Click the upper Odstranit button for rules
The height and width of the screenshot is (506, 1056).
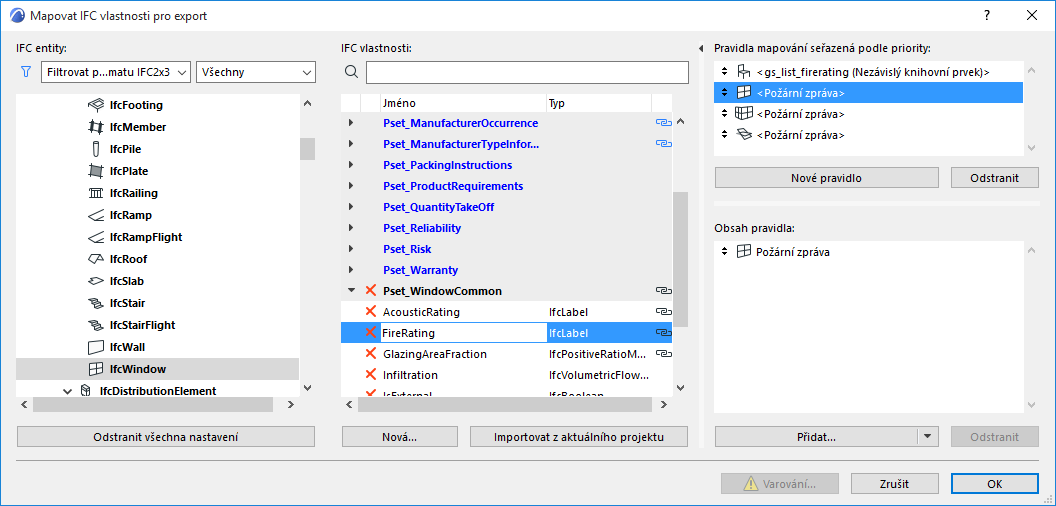(x=995, y=178)
